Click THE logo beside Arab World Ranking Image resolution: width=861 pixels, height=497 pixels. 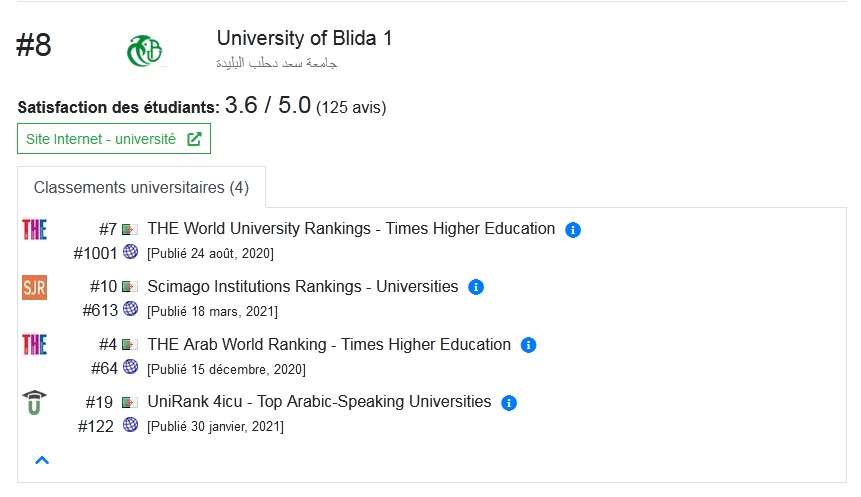[35, 345]
